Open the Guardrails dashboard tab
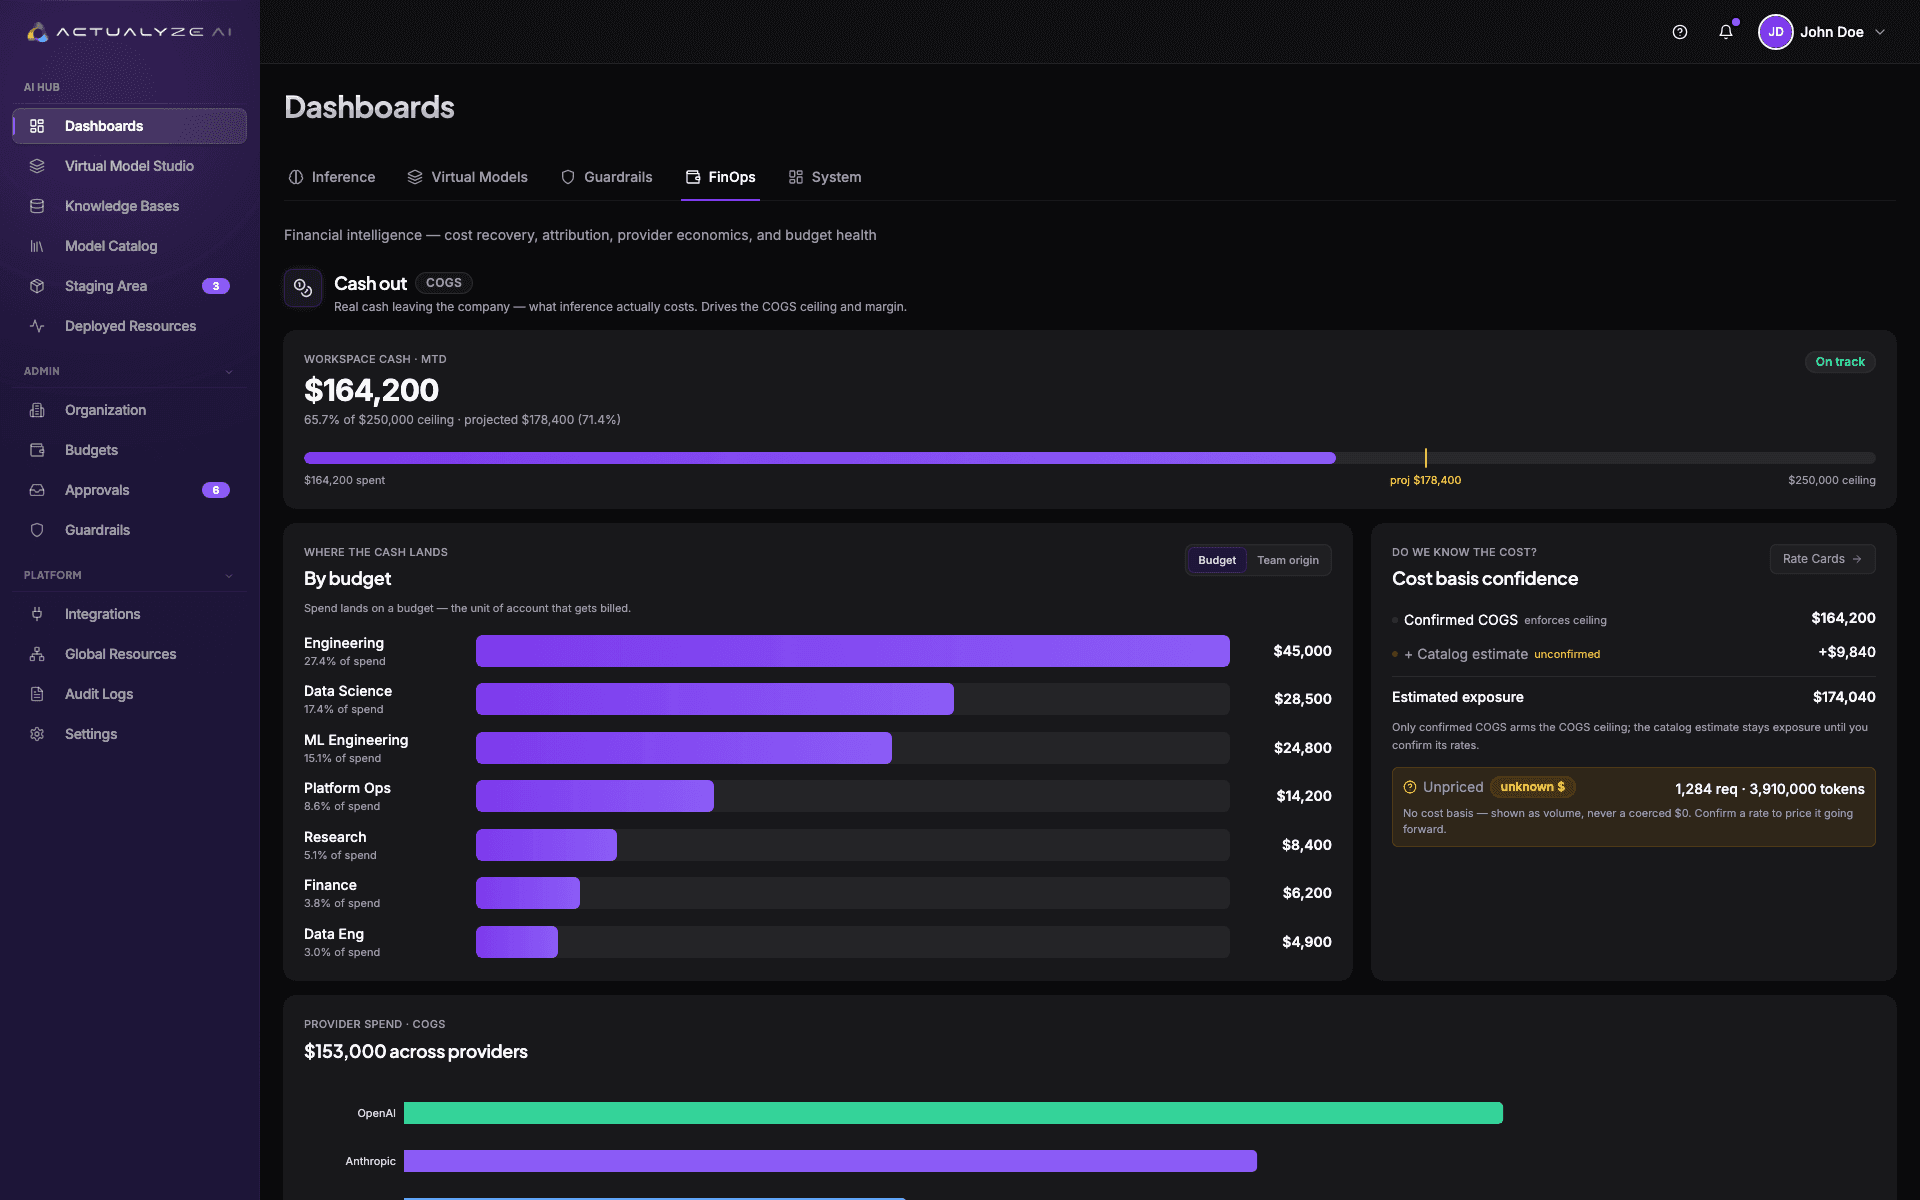1920x1200 pixels. (x=606, y=177)
